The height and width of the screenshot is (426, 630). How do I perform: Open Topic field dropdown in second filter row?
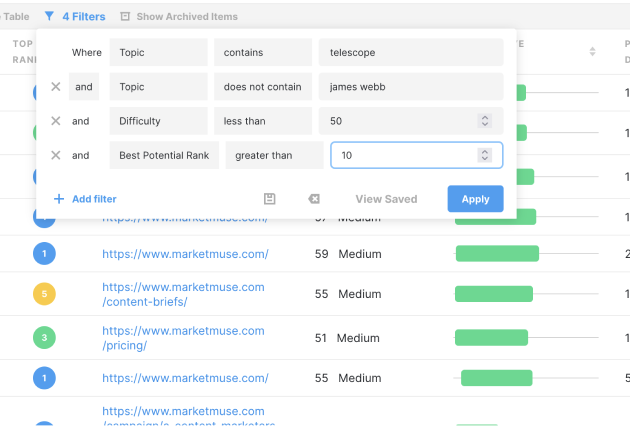[x=159, y=87]
